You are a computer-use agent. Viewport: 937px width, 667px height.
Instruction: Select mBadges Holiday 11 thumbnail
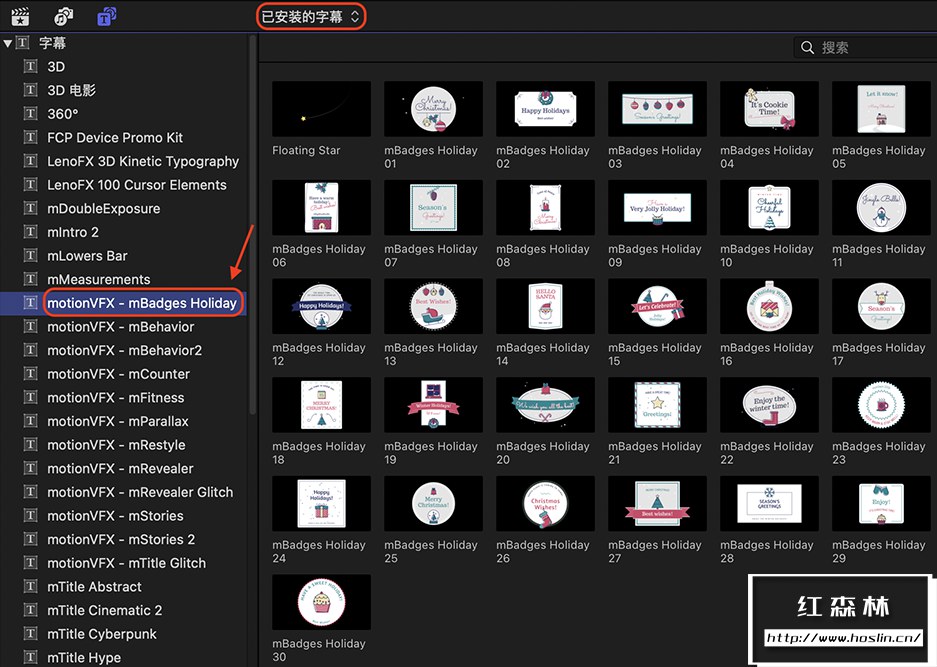point(881,208)
